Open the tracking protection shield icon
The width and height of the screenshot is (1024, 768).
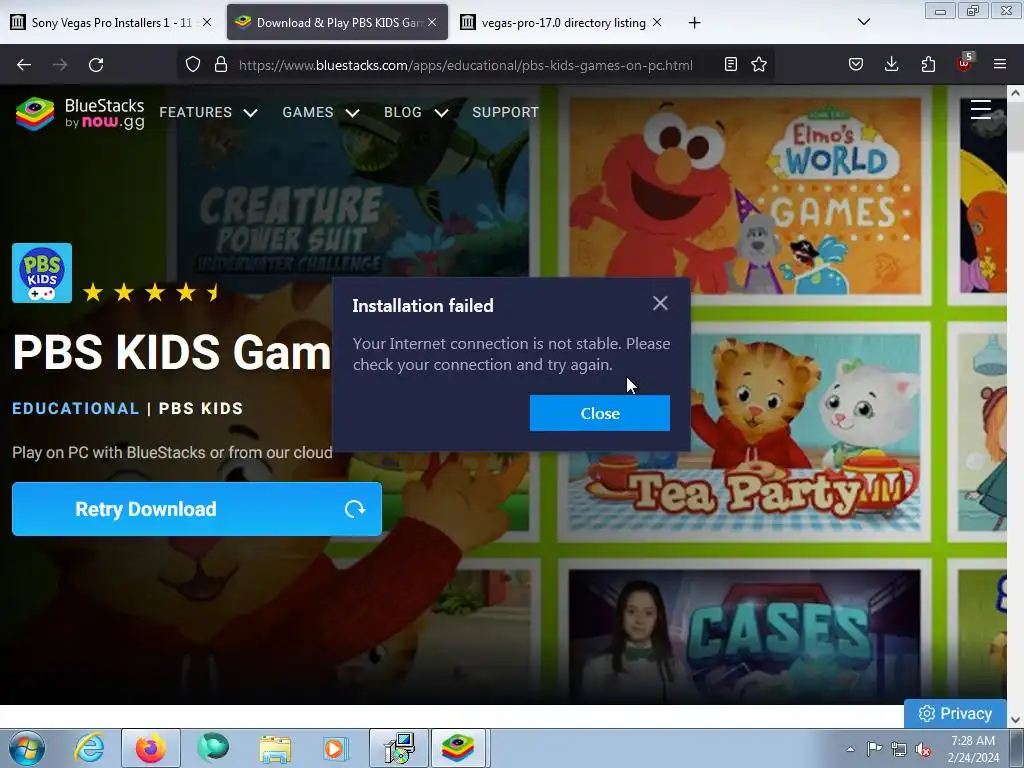click(193, 65)
